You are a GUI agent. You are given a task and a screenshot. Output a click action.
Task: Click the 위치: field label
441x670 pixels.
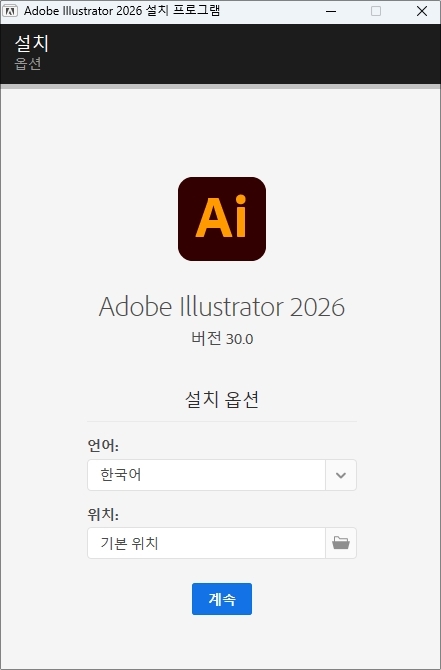(x=103, y=514)
